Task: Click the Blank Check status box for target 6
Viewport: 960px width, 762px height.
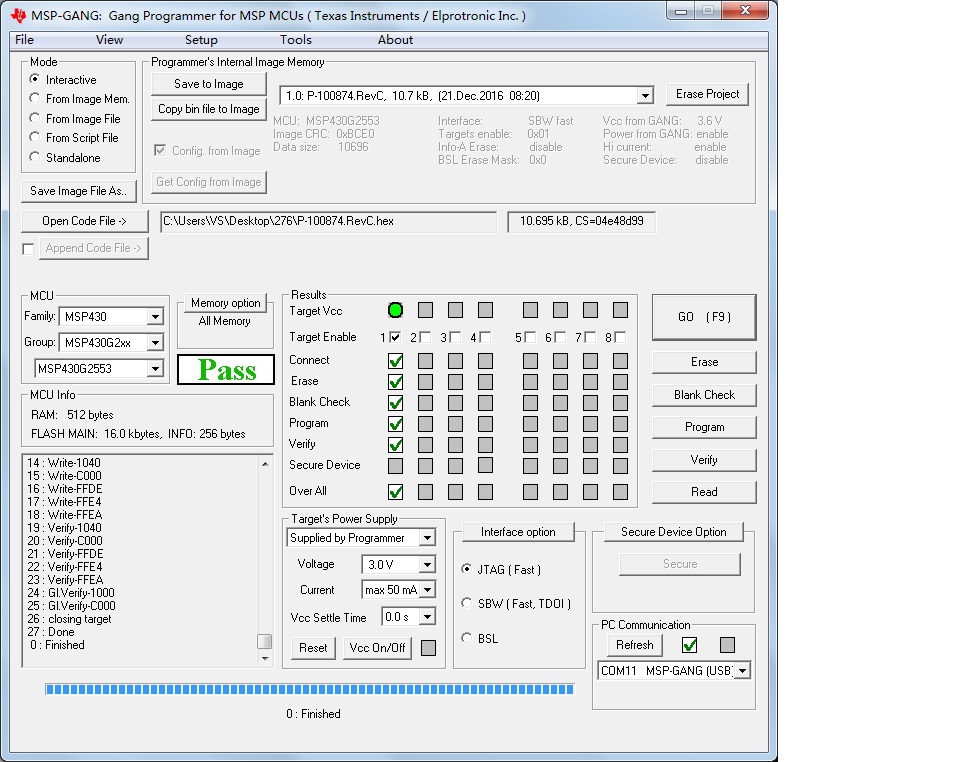Action: [x=560, y=403]
